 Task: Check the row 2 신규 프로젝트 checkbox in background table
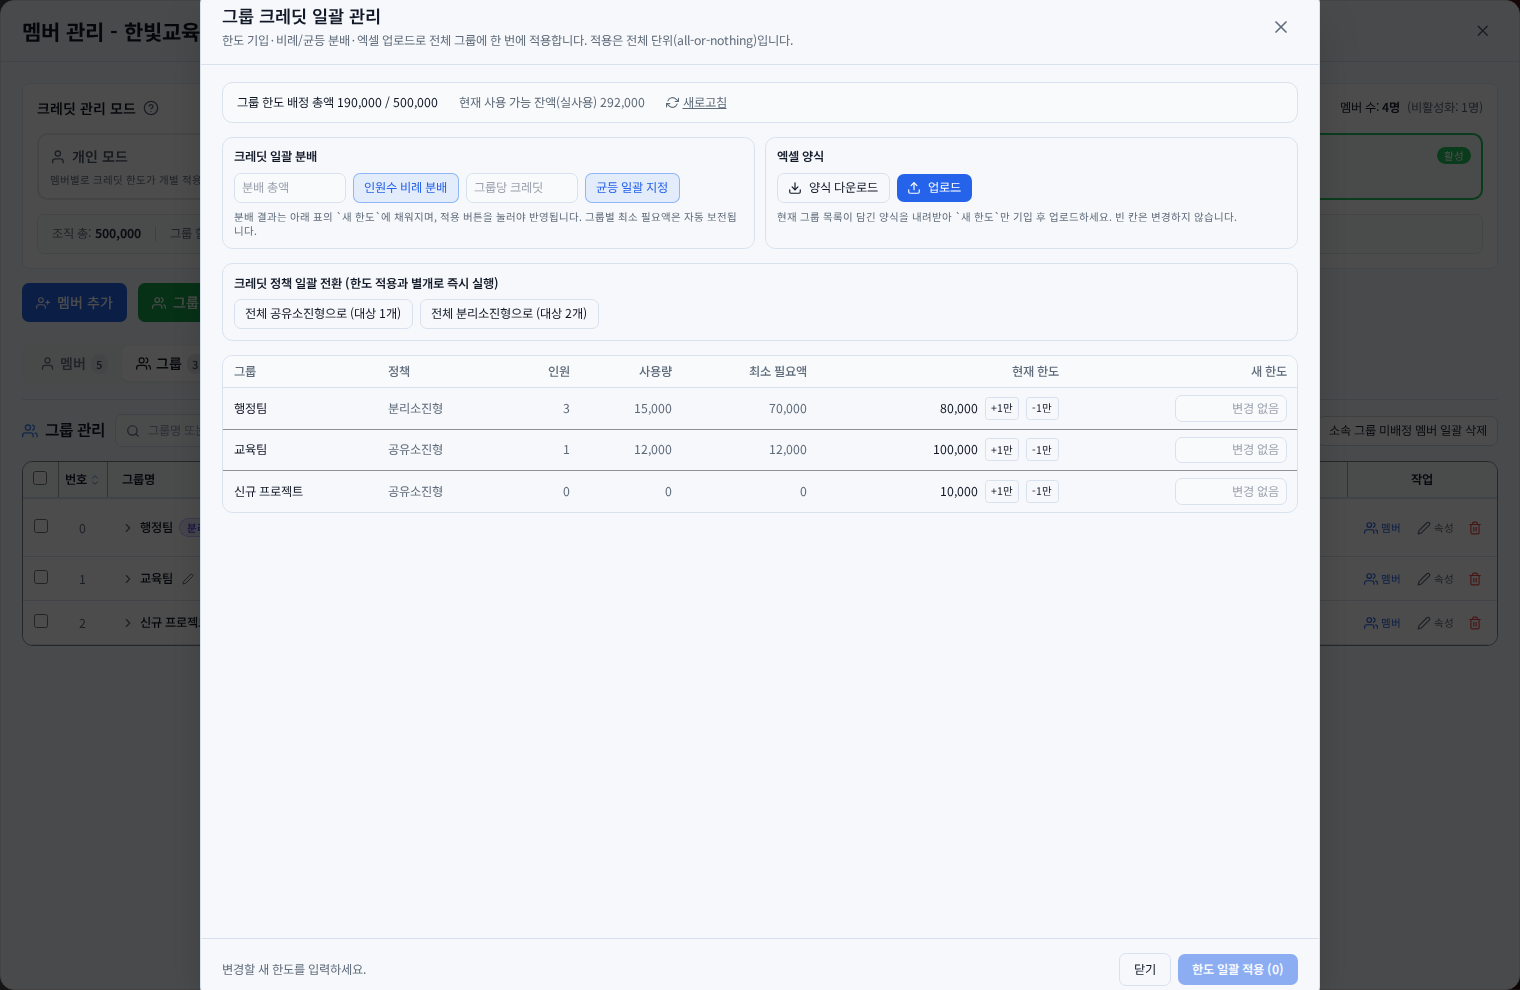[41, 621]
